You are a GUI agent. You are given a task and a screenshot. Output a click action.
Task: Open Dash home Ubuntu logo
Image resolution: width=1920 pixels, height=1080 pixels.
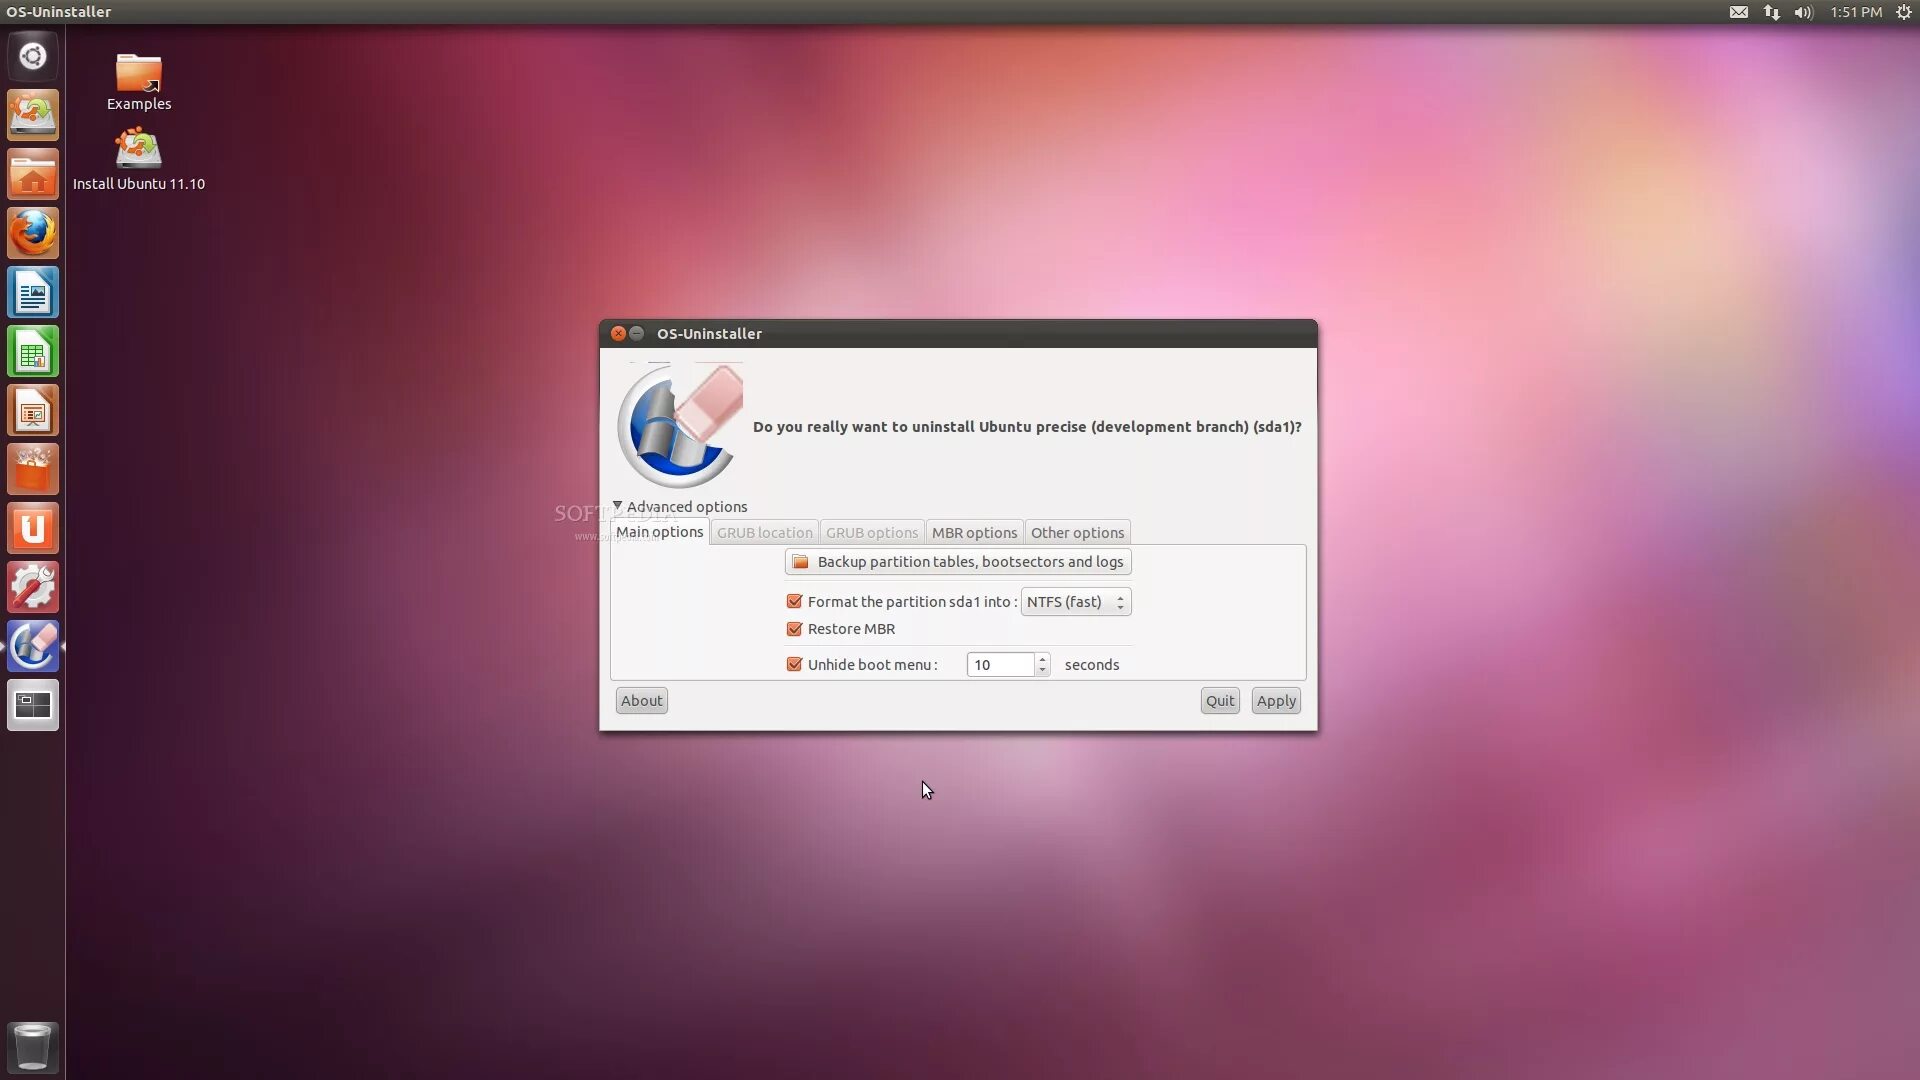33,56
